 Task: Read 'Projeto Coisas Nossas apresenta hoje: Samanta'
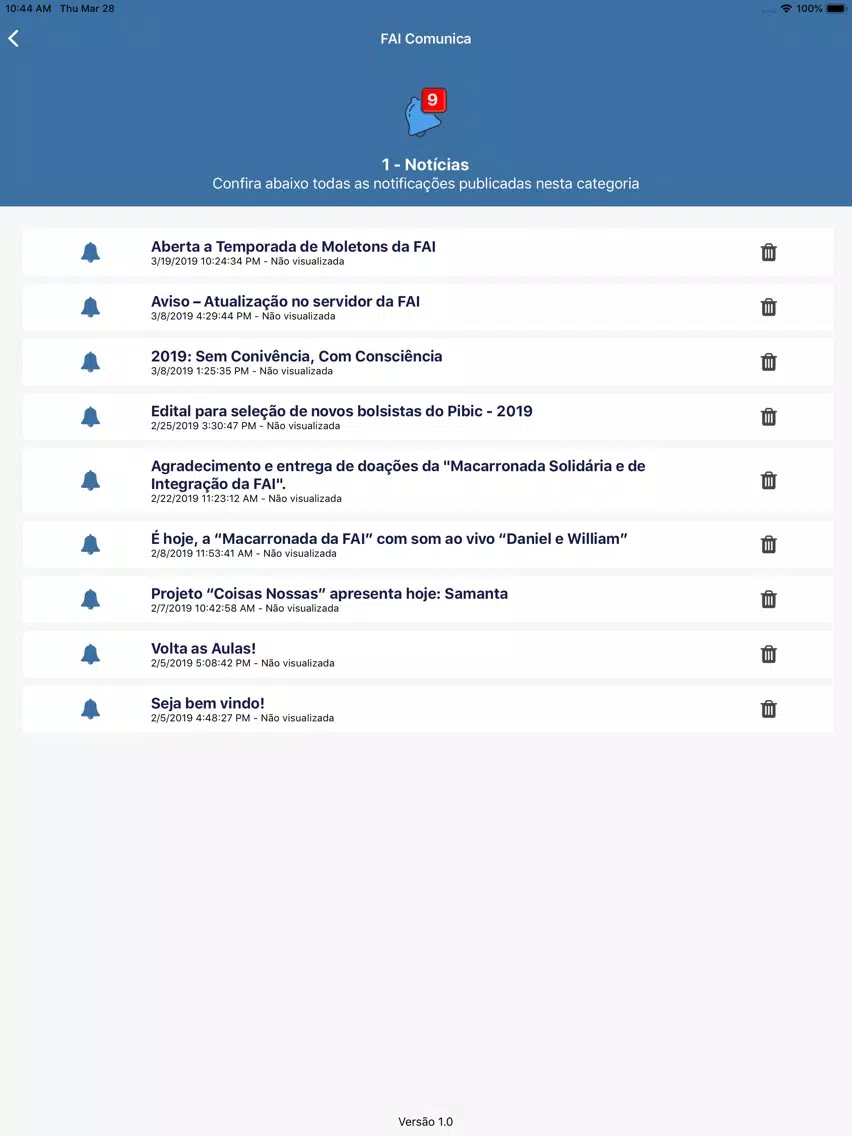329,594
